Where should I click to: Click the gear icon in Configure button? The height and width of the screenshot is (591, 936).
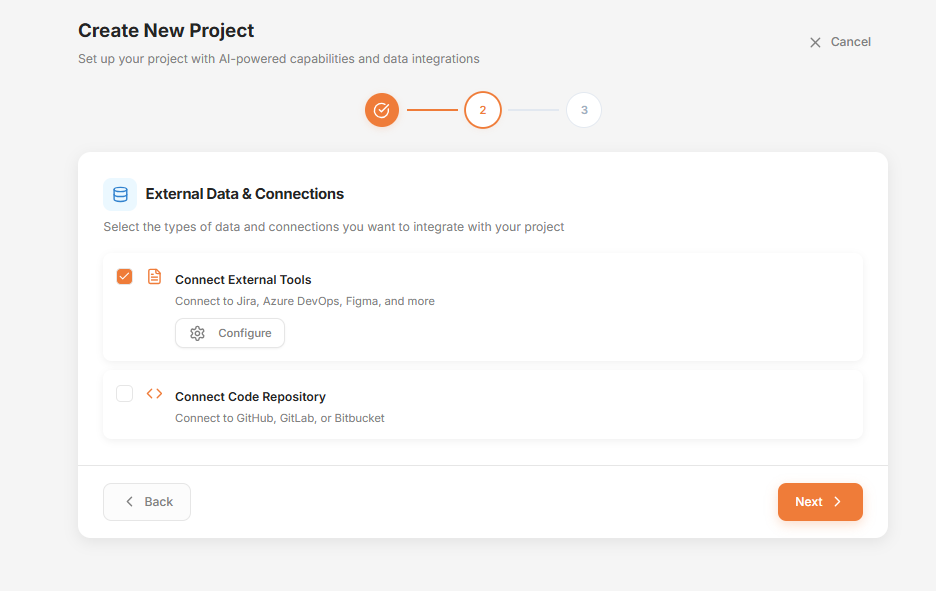197,333
